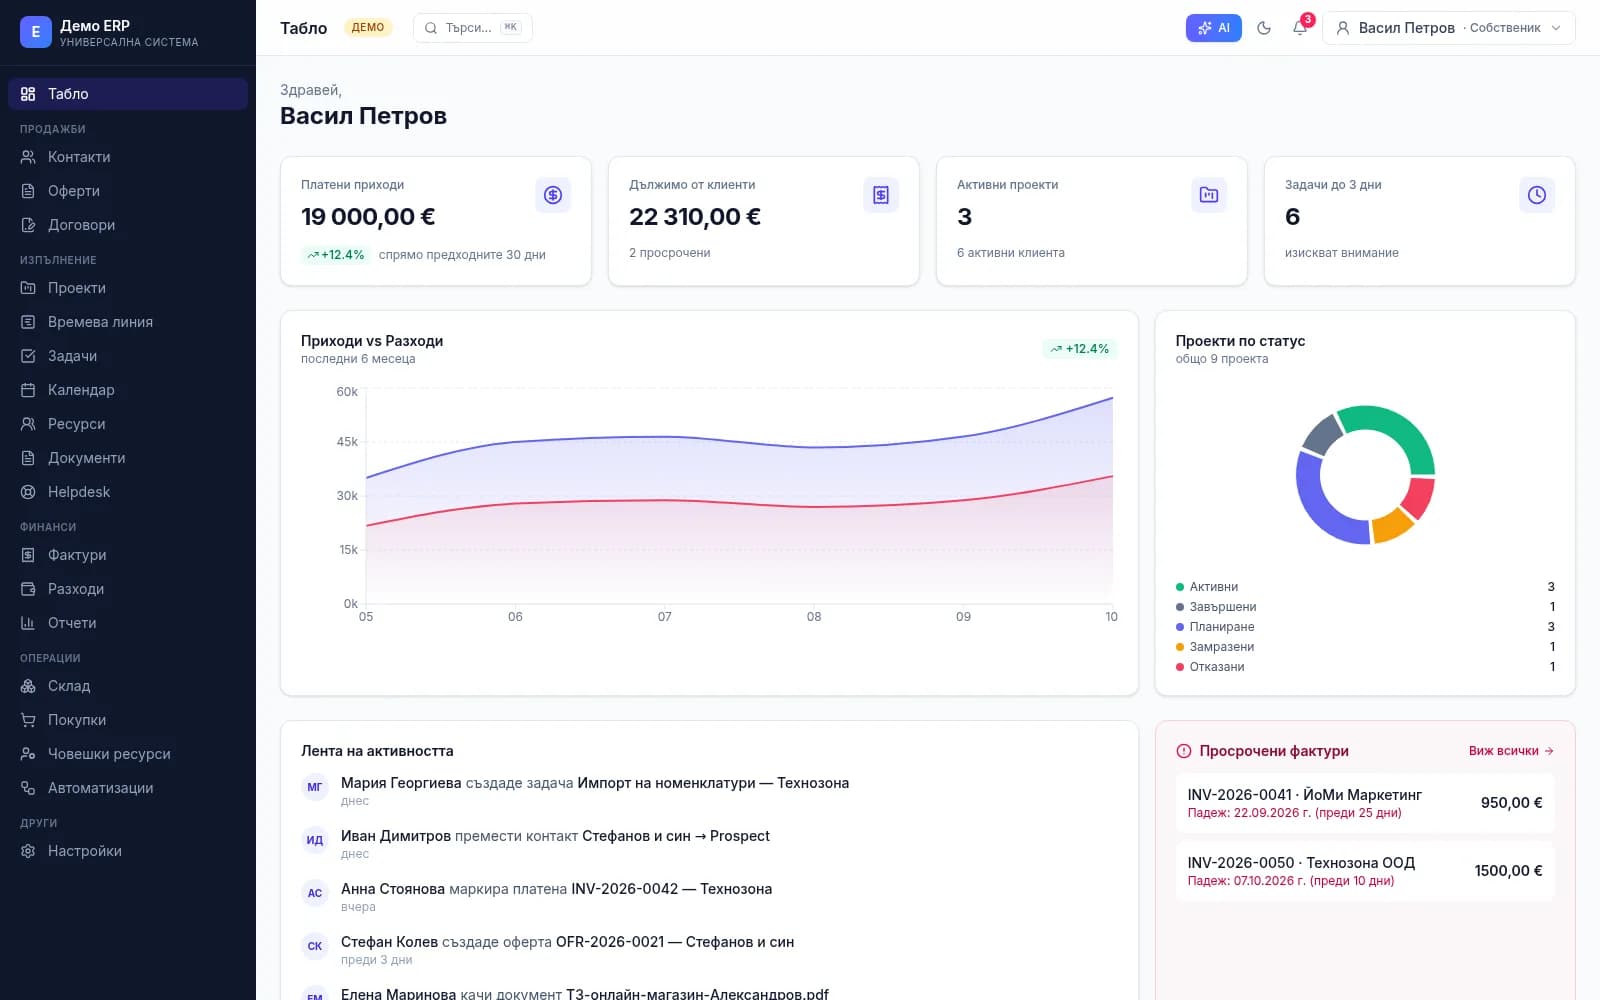
Task: Open overdue invoice INV-2026-0050 Технозона ООД
Action: click(x=1365, y=871)
